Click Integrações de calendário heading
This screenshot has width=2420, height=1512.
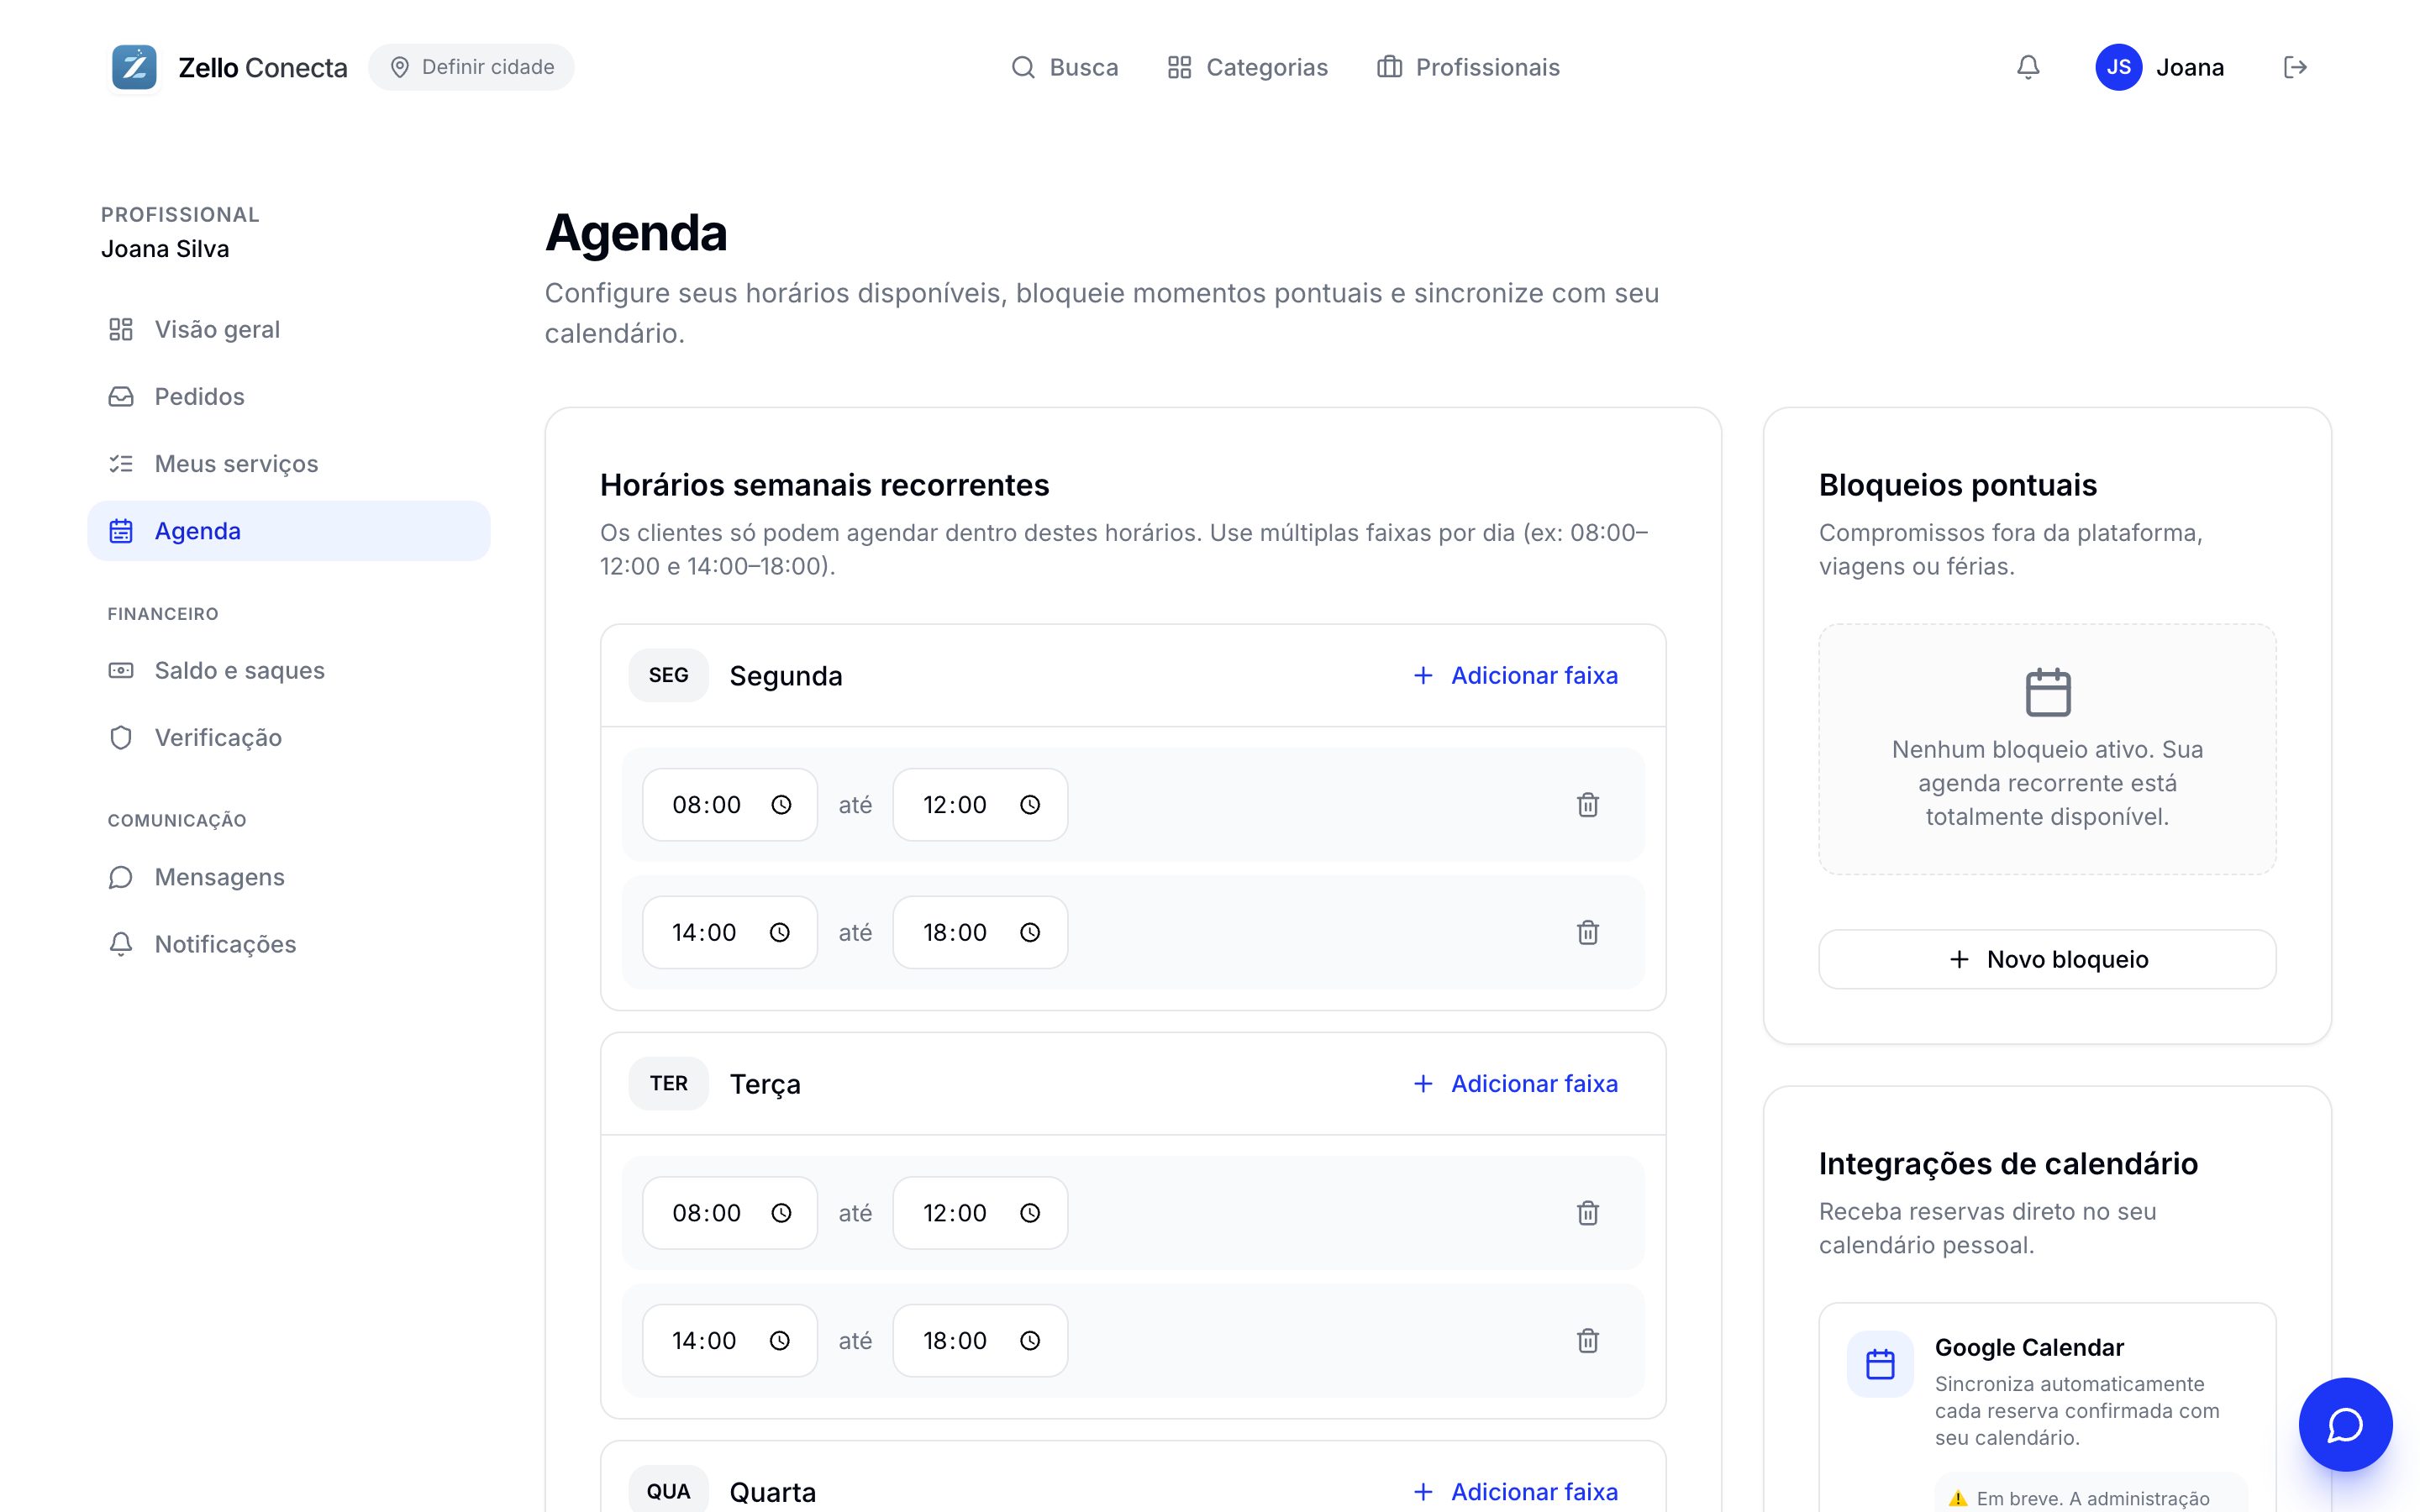[2008, 1164]
